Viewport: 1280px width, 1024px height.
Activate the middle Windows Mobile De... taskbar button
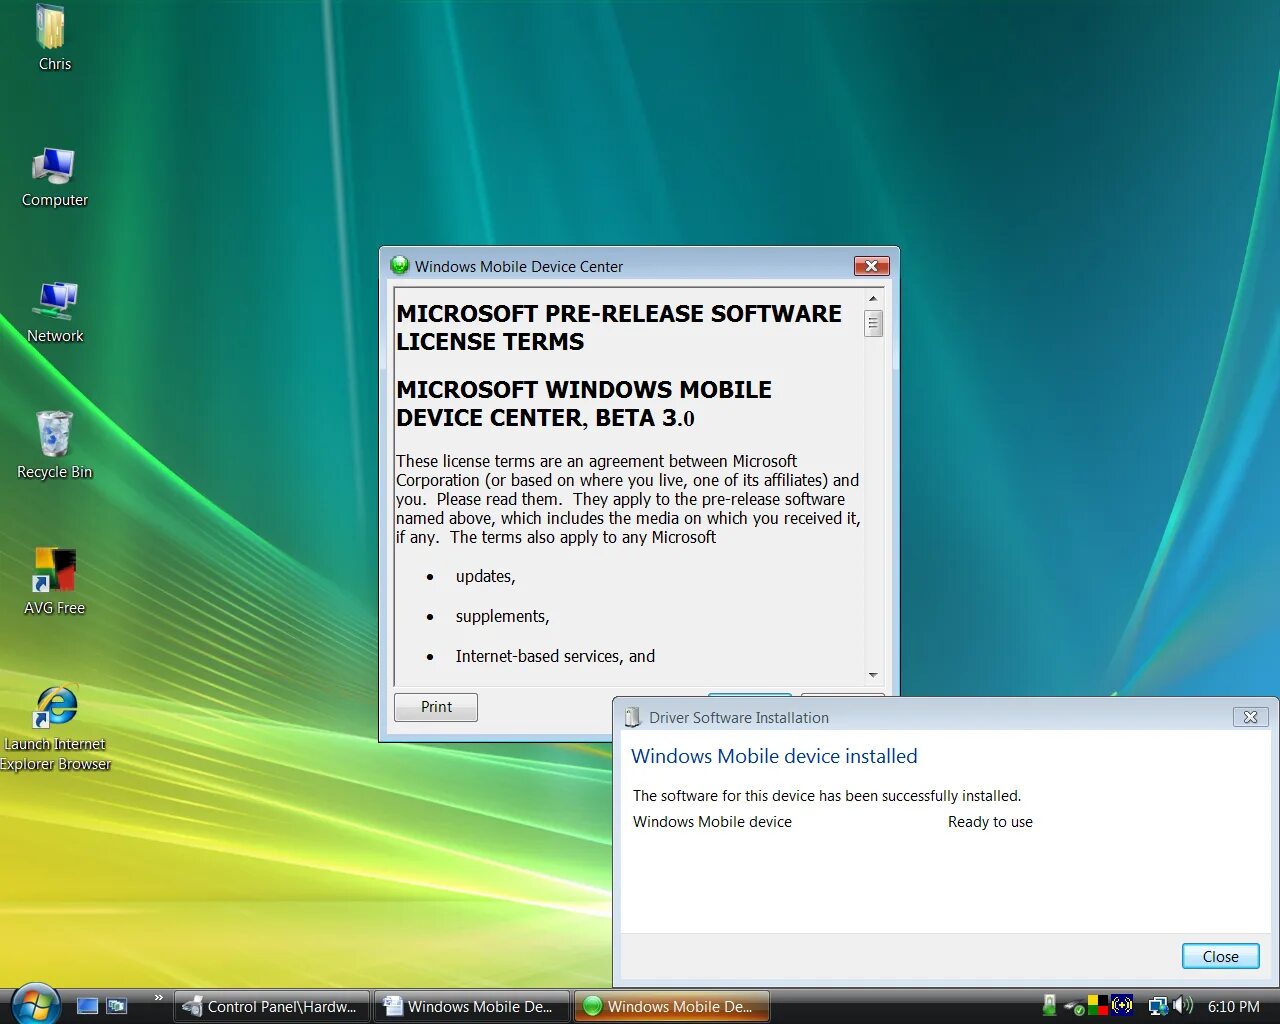[472, 1006]
